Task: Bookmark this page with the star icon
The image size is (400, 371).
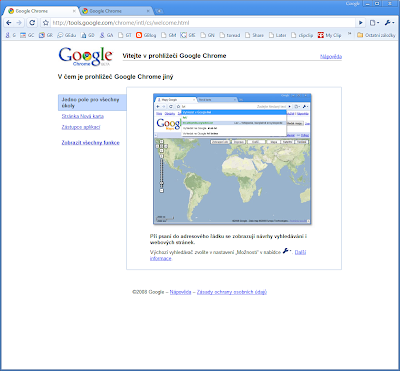Action: coord(46,23)
